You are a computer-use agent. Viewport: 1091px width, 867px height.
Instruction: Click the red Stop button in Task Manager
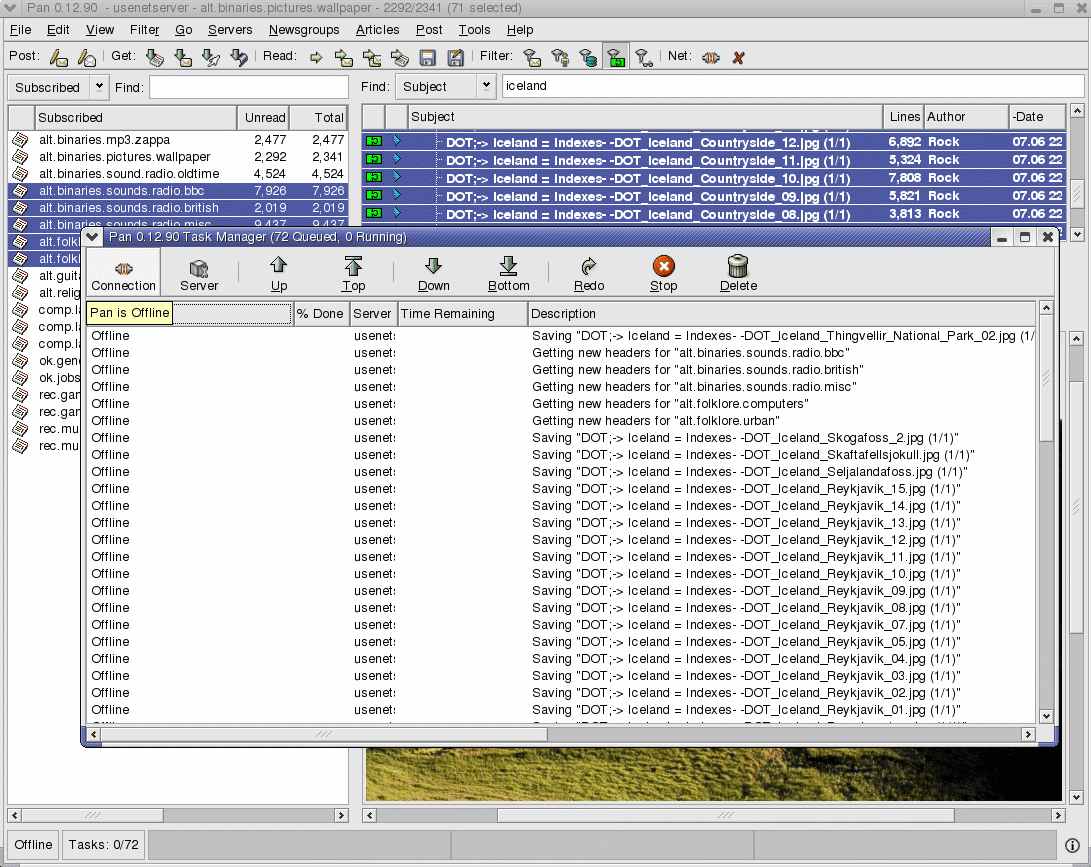pos(664,273)
